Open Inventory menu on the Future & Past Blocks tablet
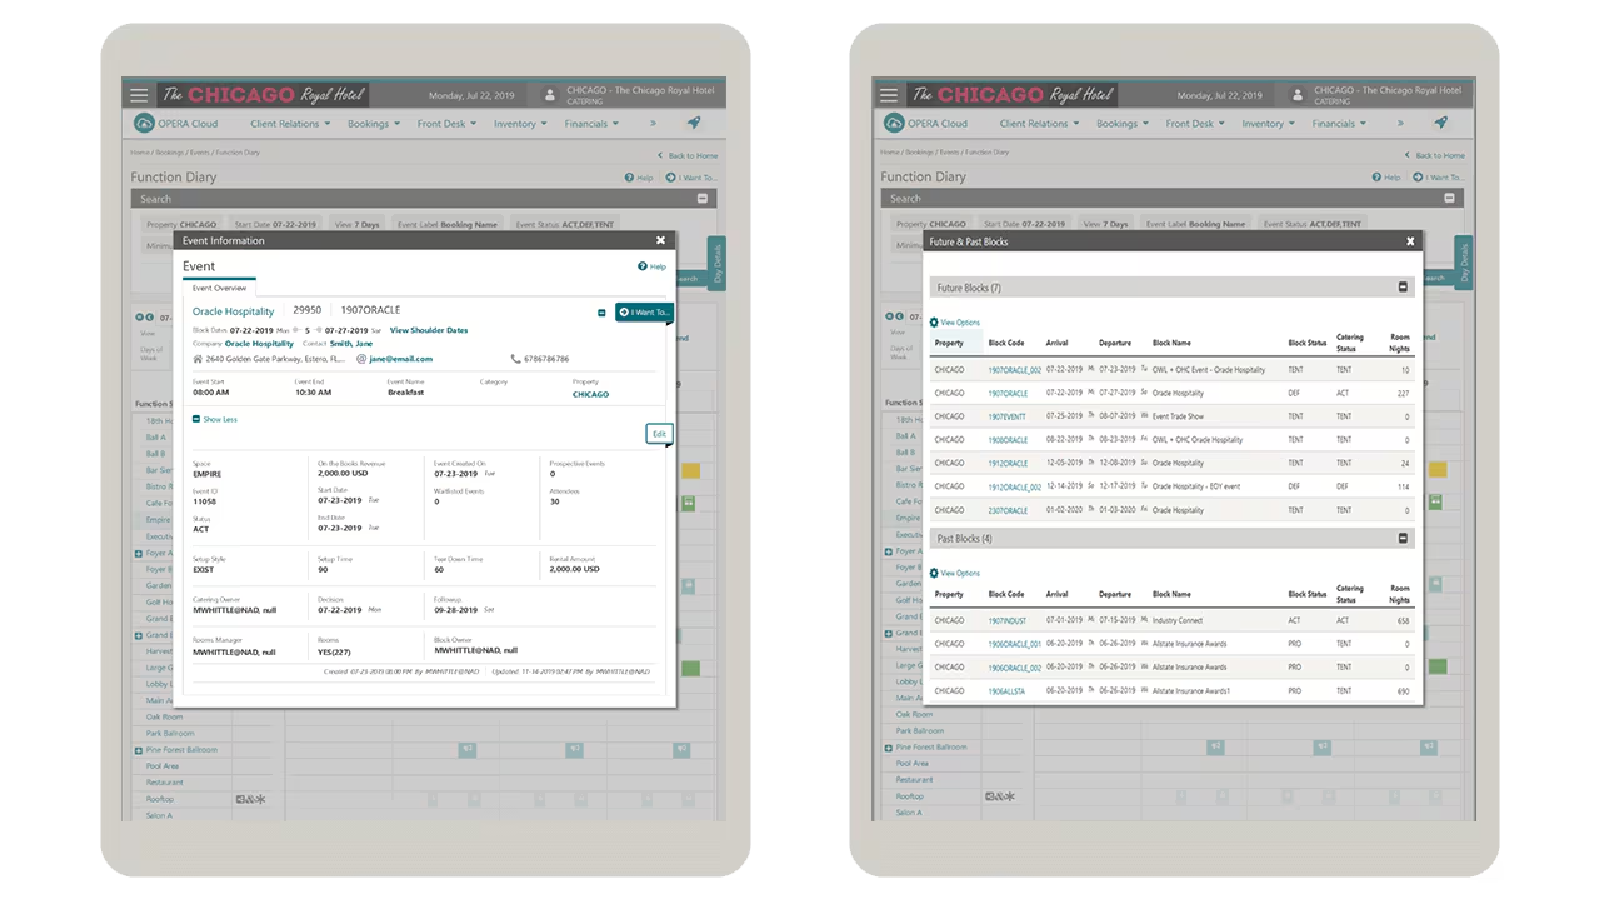This screenshot has height=900, width=1600. [1268, 124]
